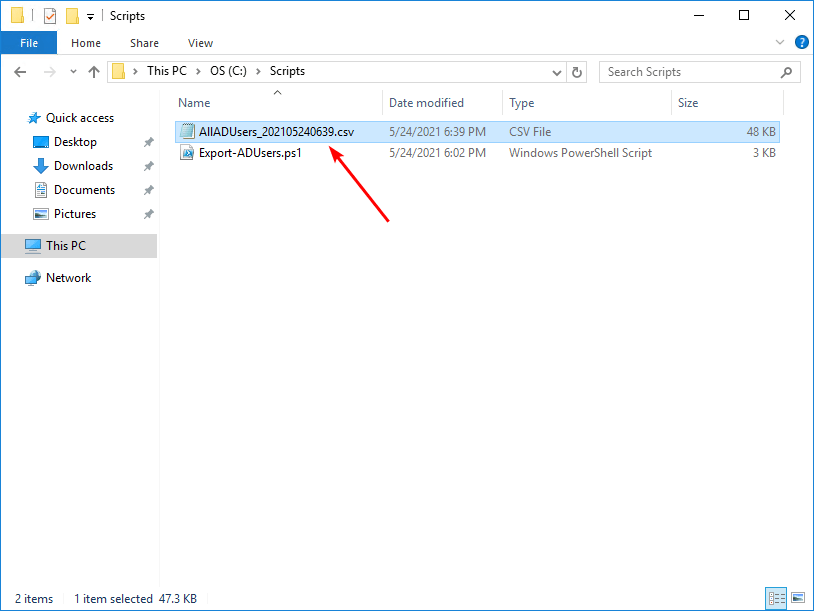Image resolution: width=814 pixels, height=611 pixels.
Task: Click the 48 KB size cell
Action: pyautogui.click(x=761, y=132)
